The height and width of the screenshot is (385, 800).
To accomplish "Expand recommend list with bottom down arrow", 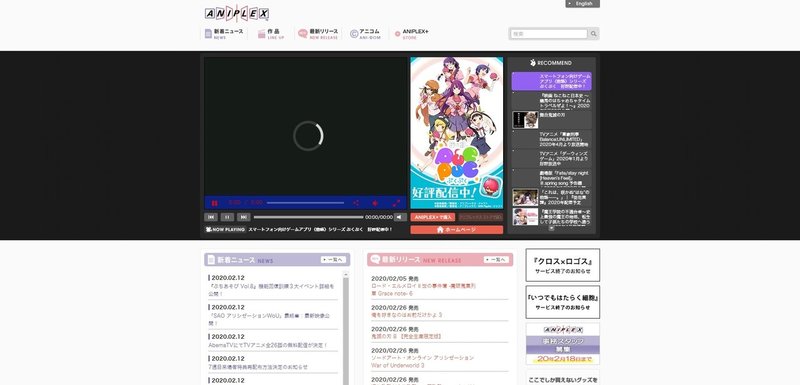I will (x=552, y=228).
